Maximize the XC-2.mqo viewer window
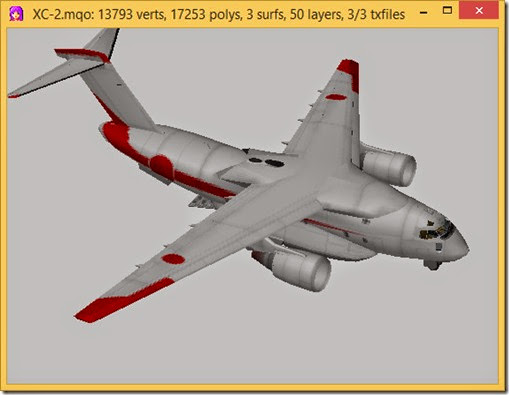The width and height of the screenshot is (509, 395). click(x=447, y=11)
